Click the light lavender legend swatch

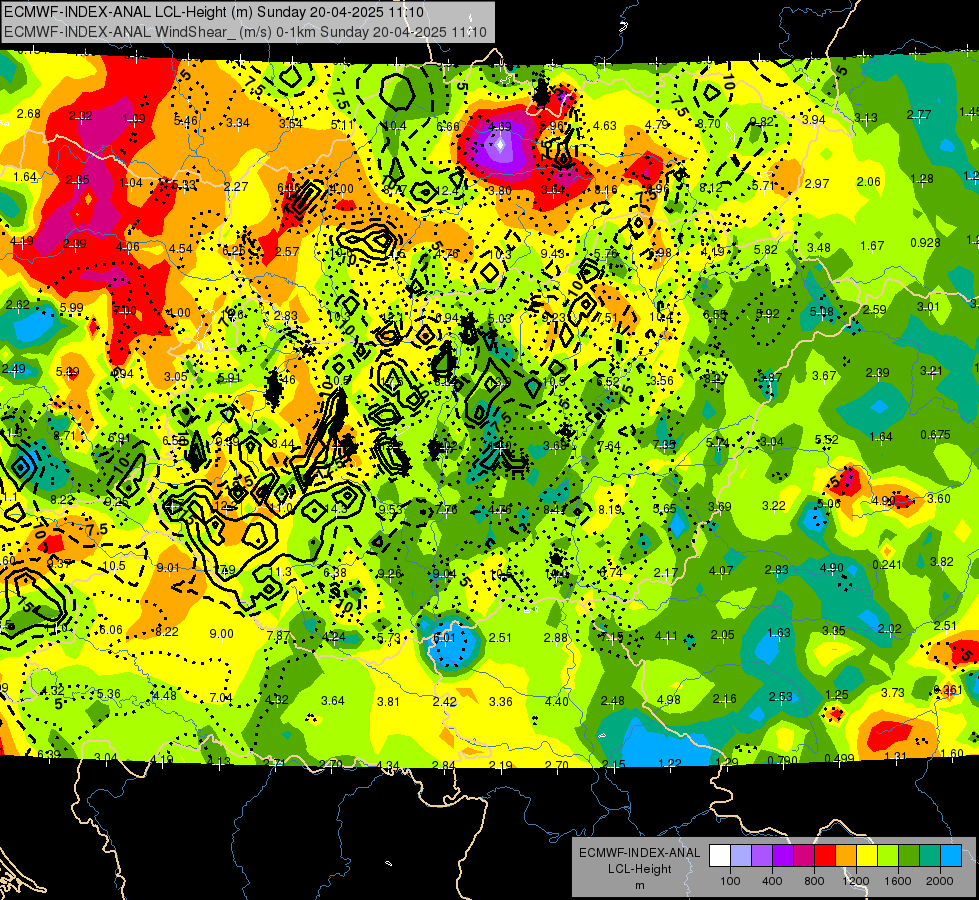[741, 856]
